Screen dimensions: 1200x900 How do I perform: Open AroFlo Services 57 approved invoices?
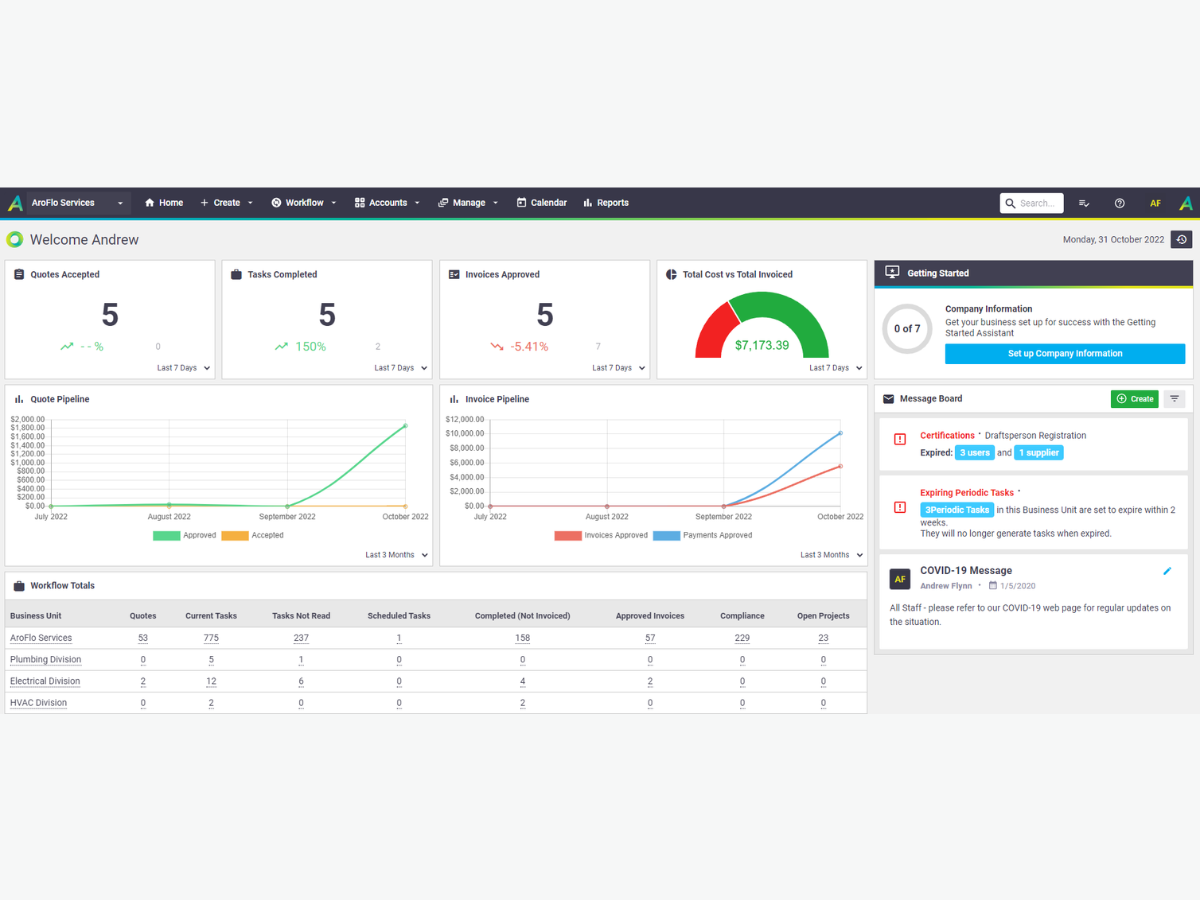point(650,638)
